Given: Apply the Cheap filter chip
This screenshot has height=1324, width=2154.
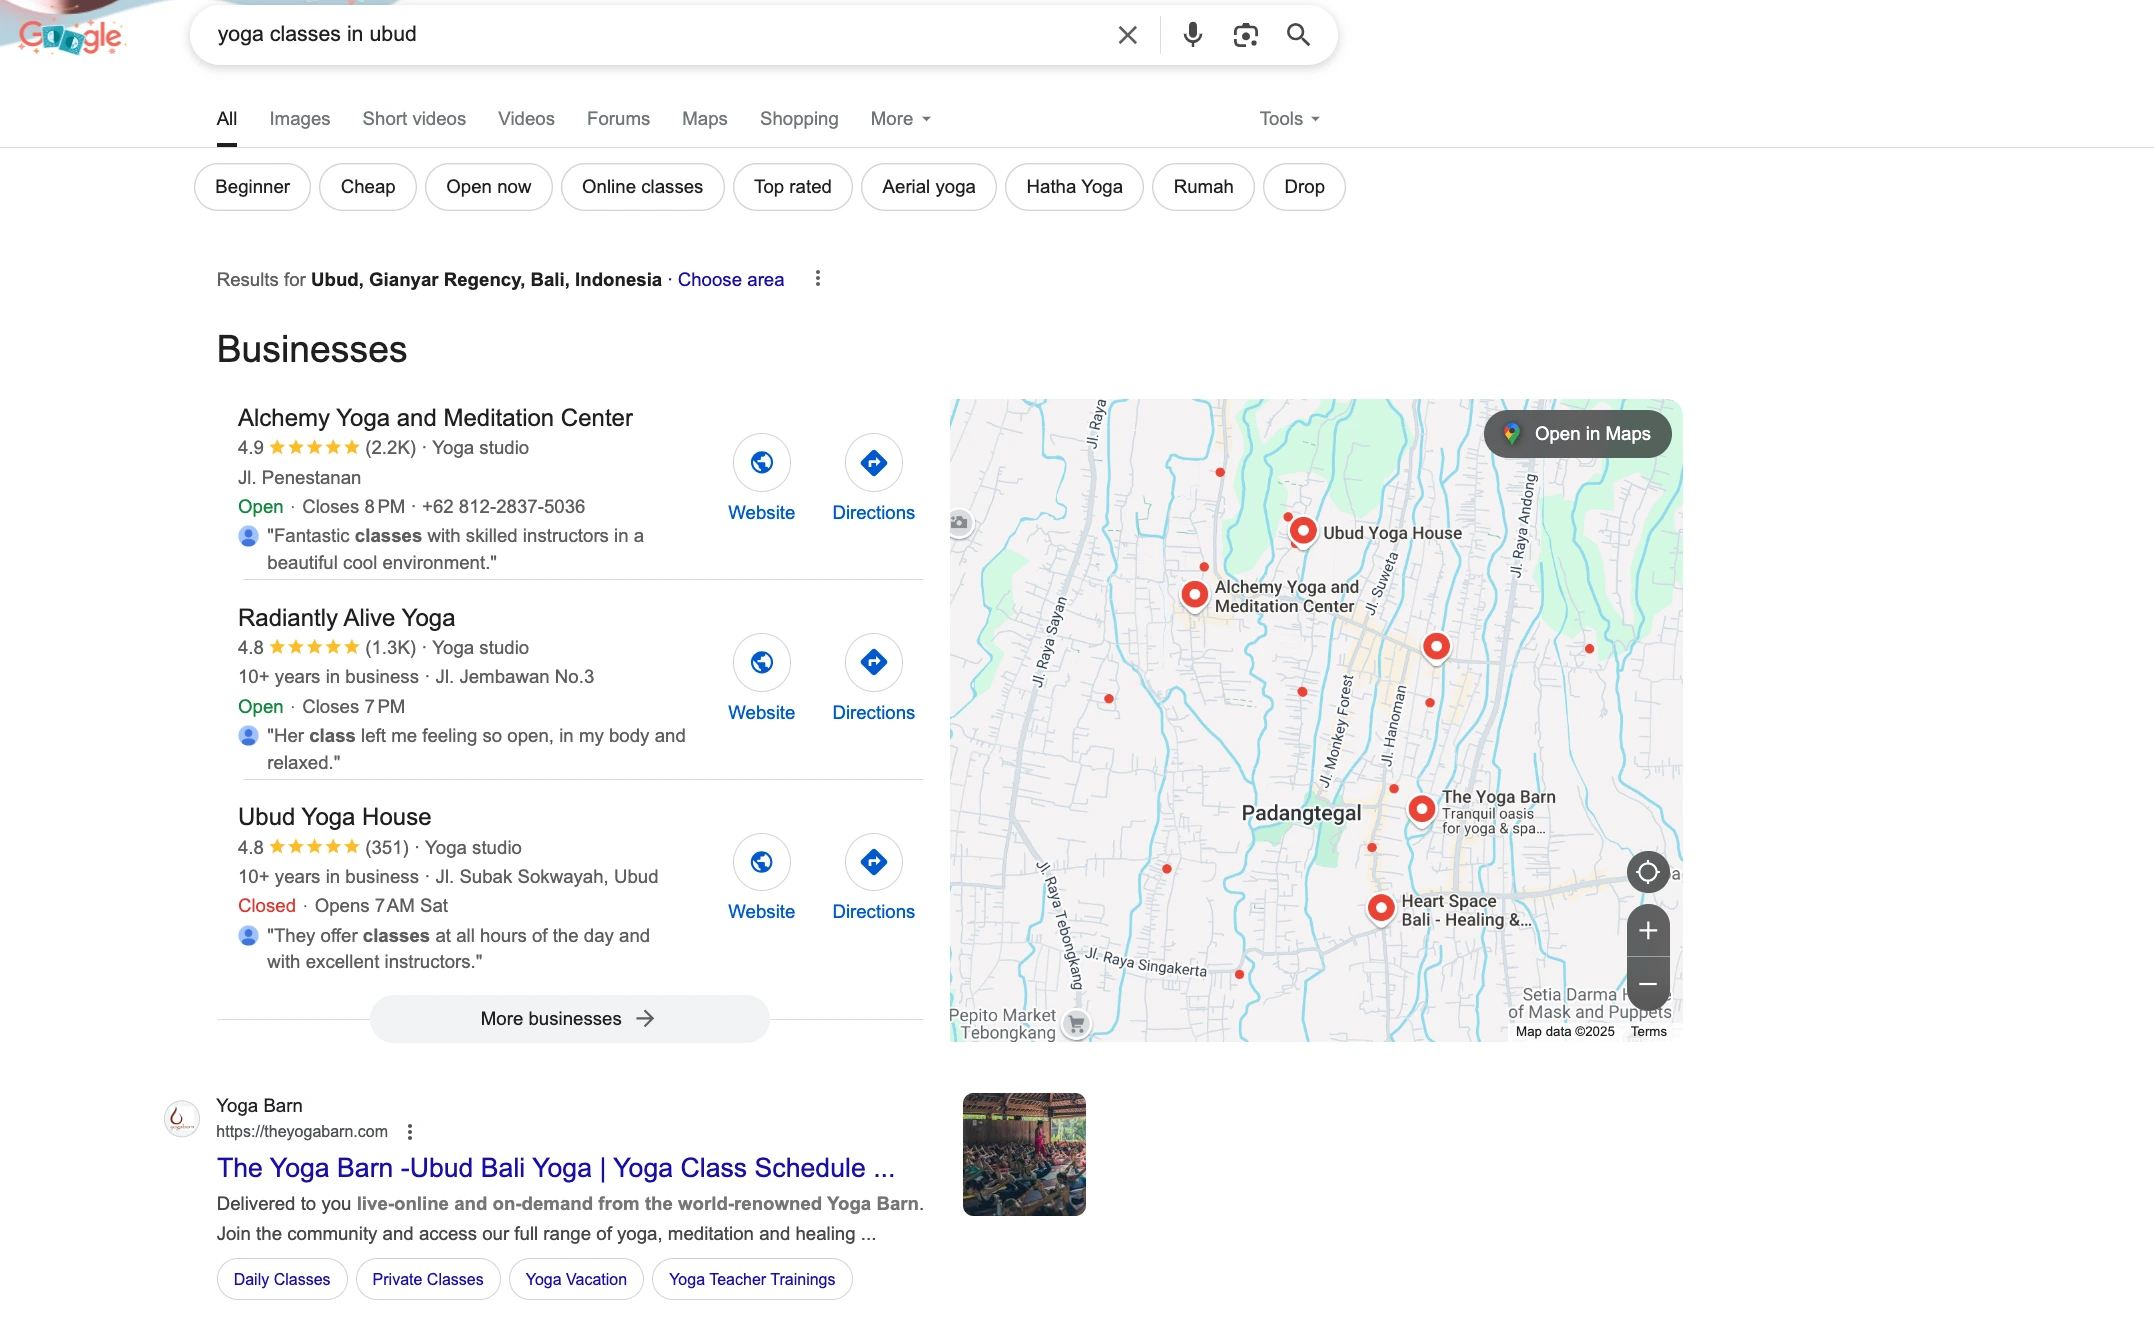Looking at the screenshot, I should (368, 187).
